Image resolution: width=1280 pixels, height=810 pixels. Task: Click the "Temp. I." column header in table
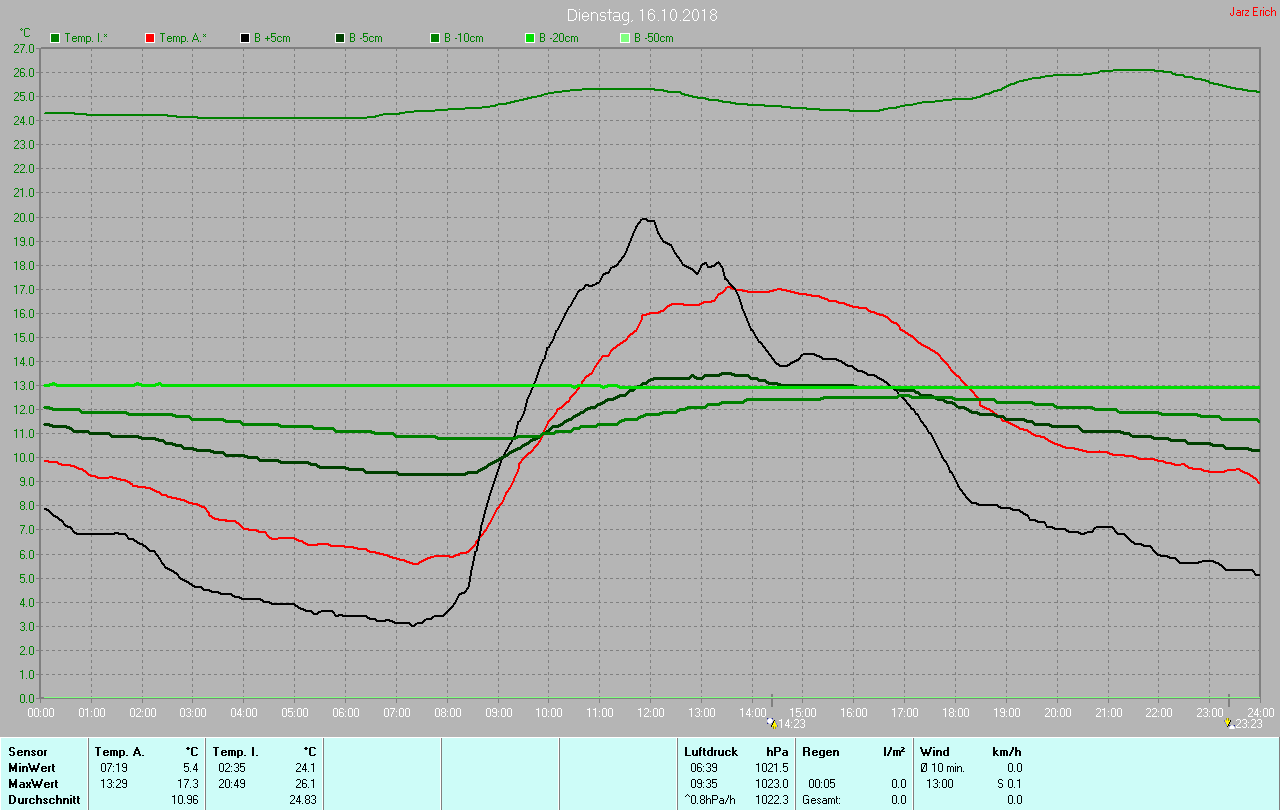(236, 752)
